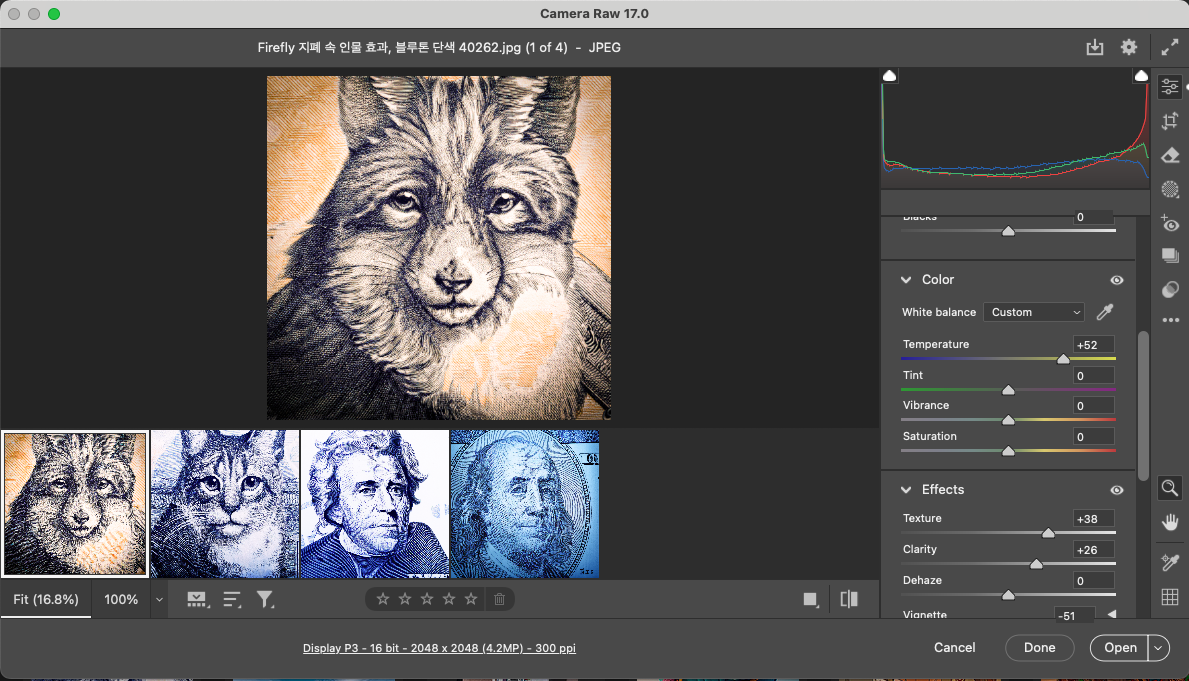
Task: Select the Red Eye removal tool
Action: pyautogui.click(x=1170, y=224)
